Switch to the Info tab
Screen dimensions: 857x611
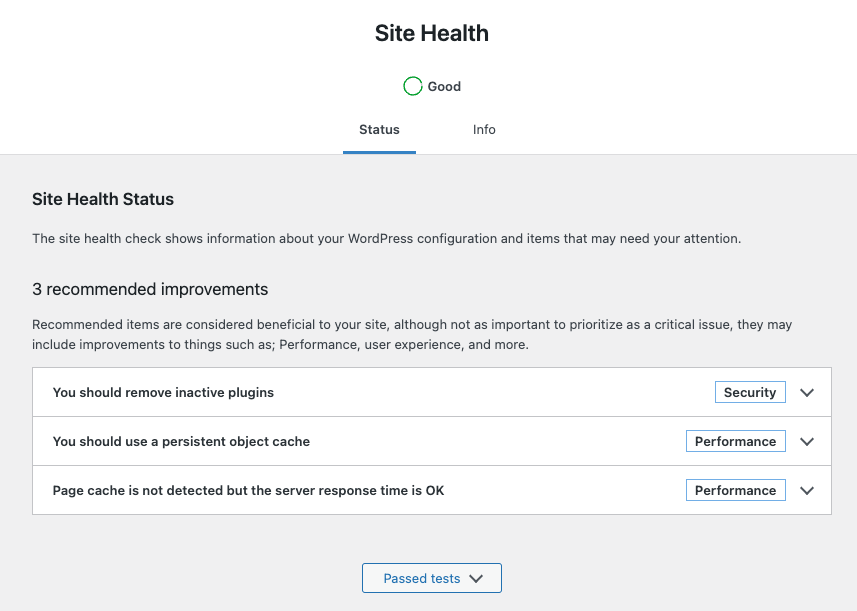click(x=484, y=130)
